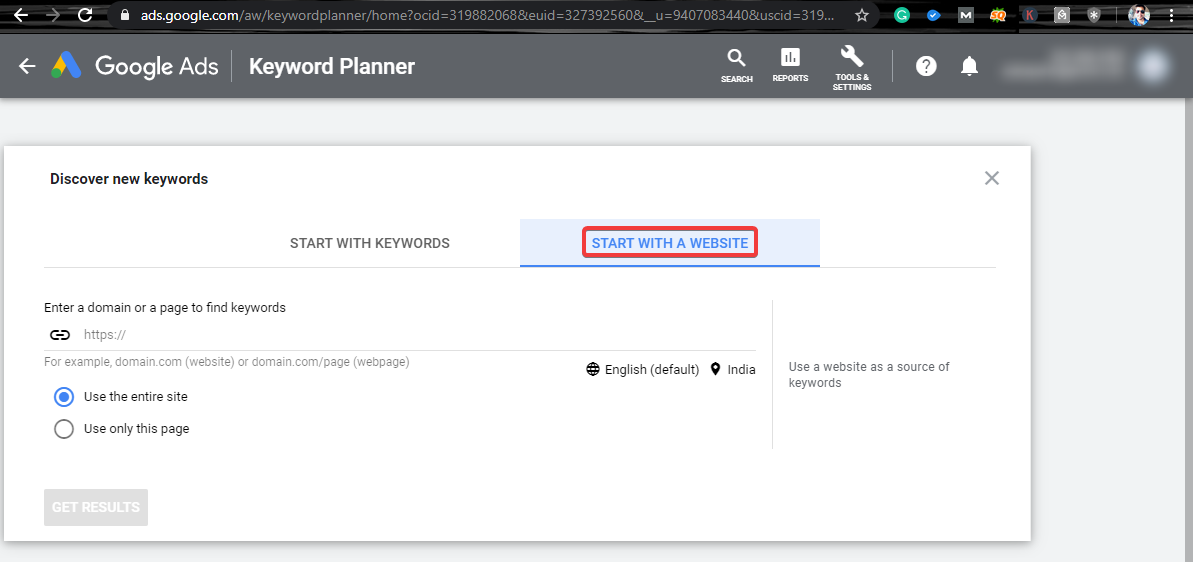The width and height of the screenshot is (1193, 562).
Task: Click the link icon beside the URL field
Action: click(60, 335)
